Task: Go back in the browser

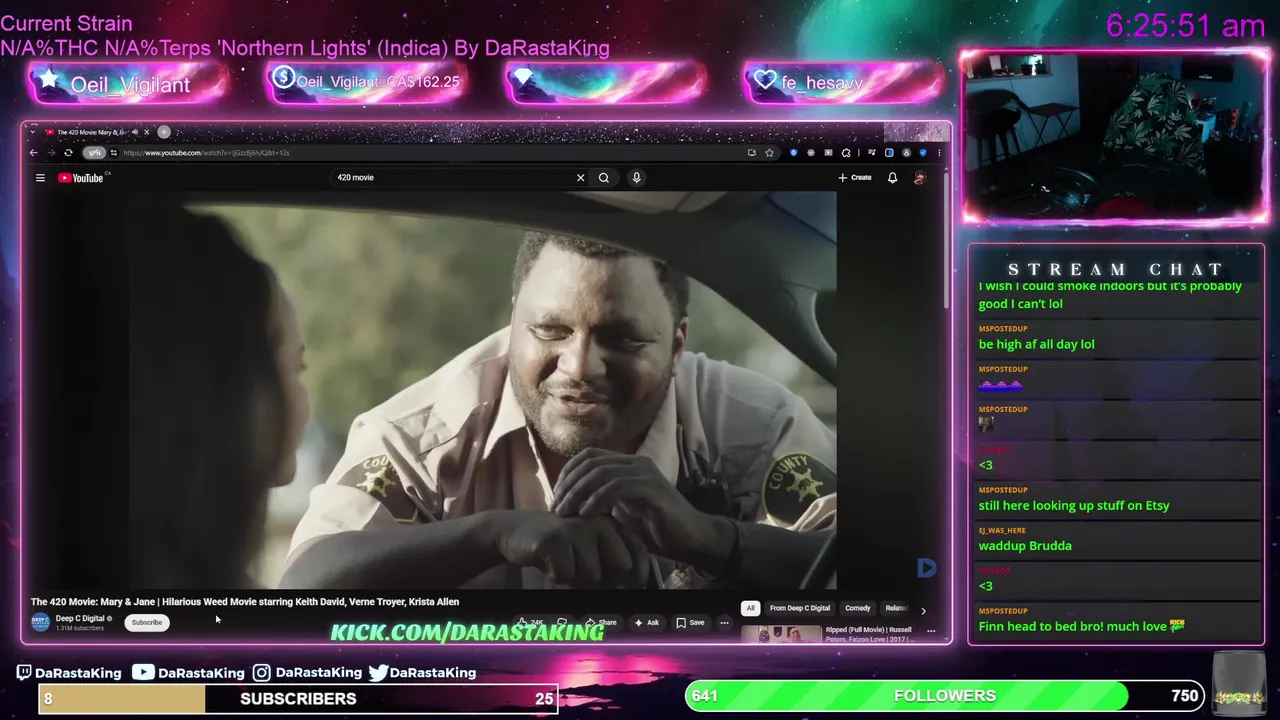Action: pyautogui.click(x=33, y=153)
